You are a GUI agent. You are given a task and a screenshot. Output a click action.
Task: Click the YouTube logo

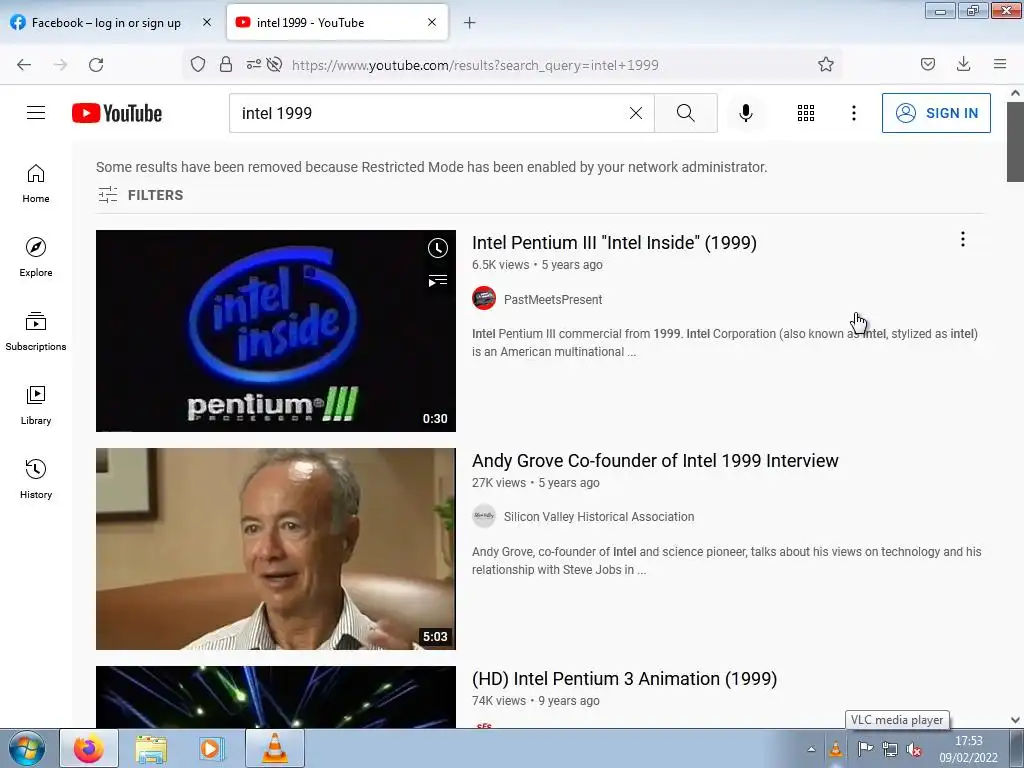click(117, 113)
